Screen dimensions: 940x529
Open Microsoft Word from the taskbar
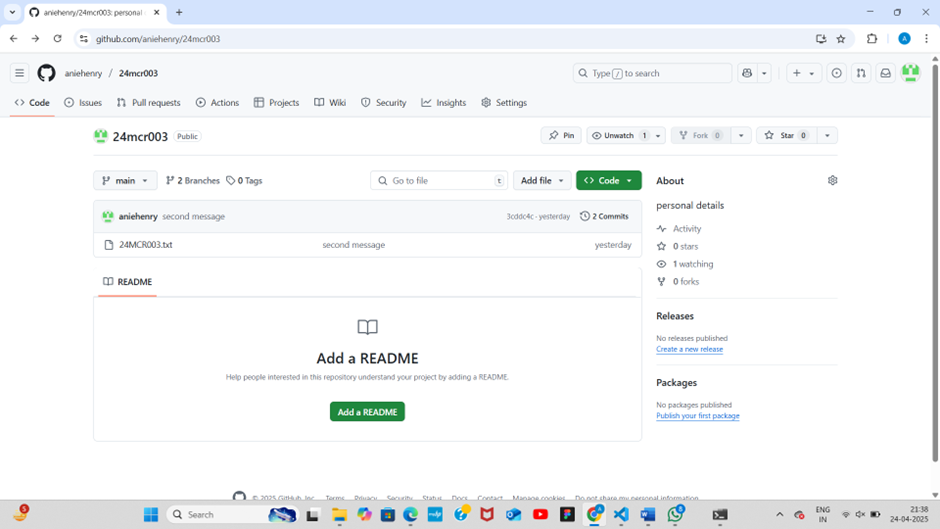647,515
